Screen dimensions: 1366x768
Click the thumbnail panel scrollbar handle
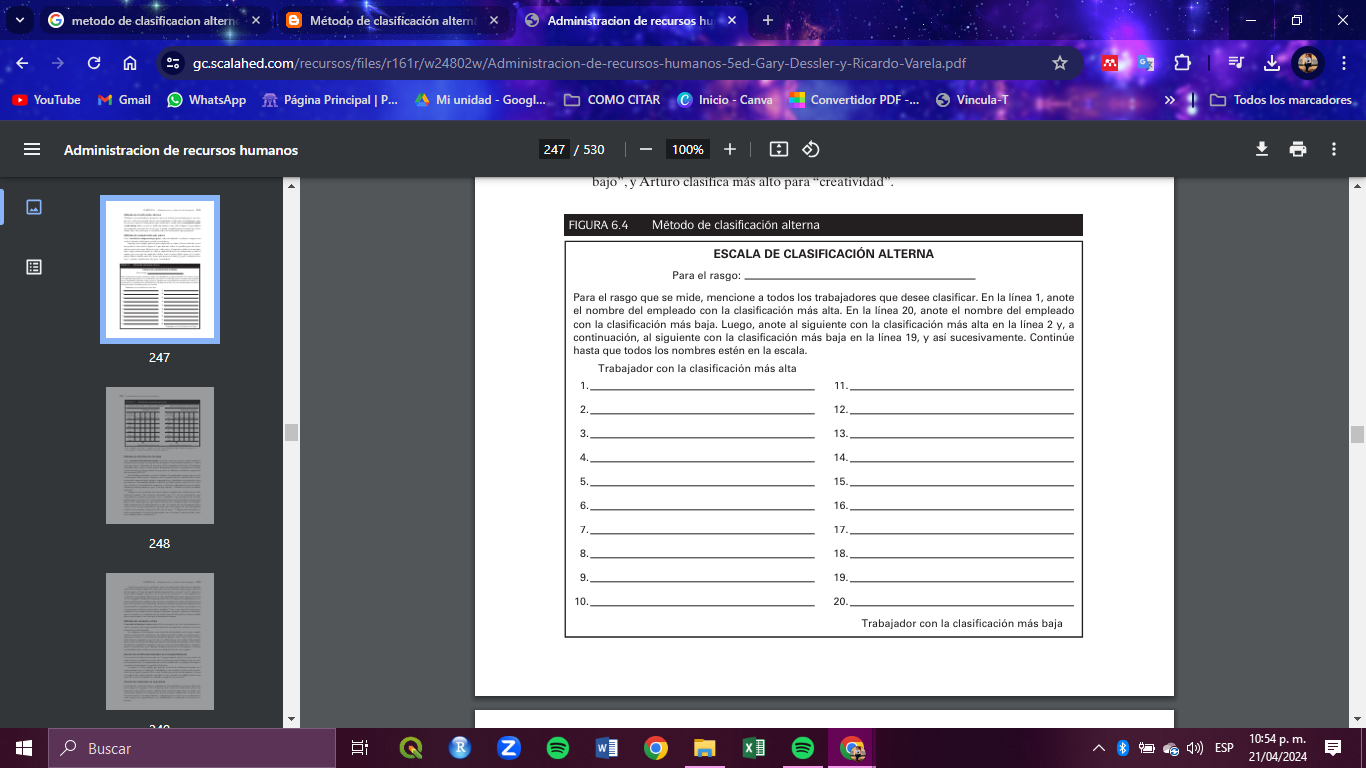tap(291, 432)
